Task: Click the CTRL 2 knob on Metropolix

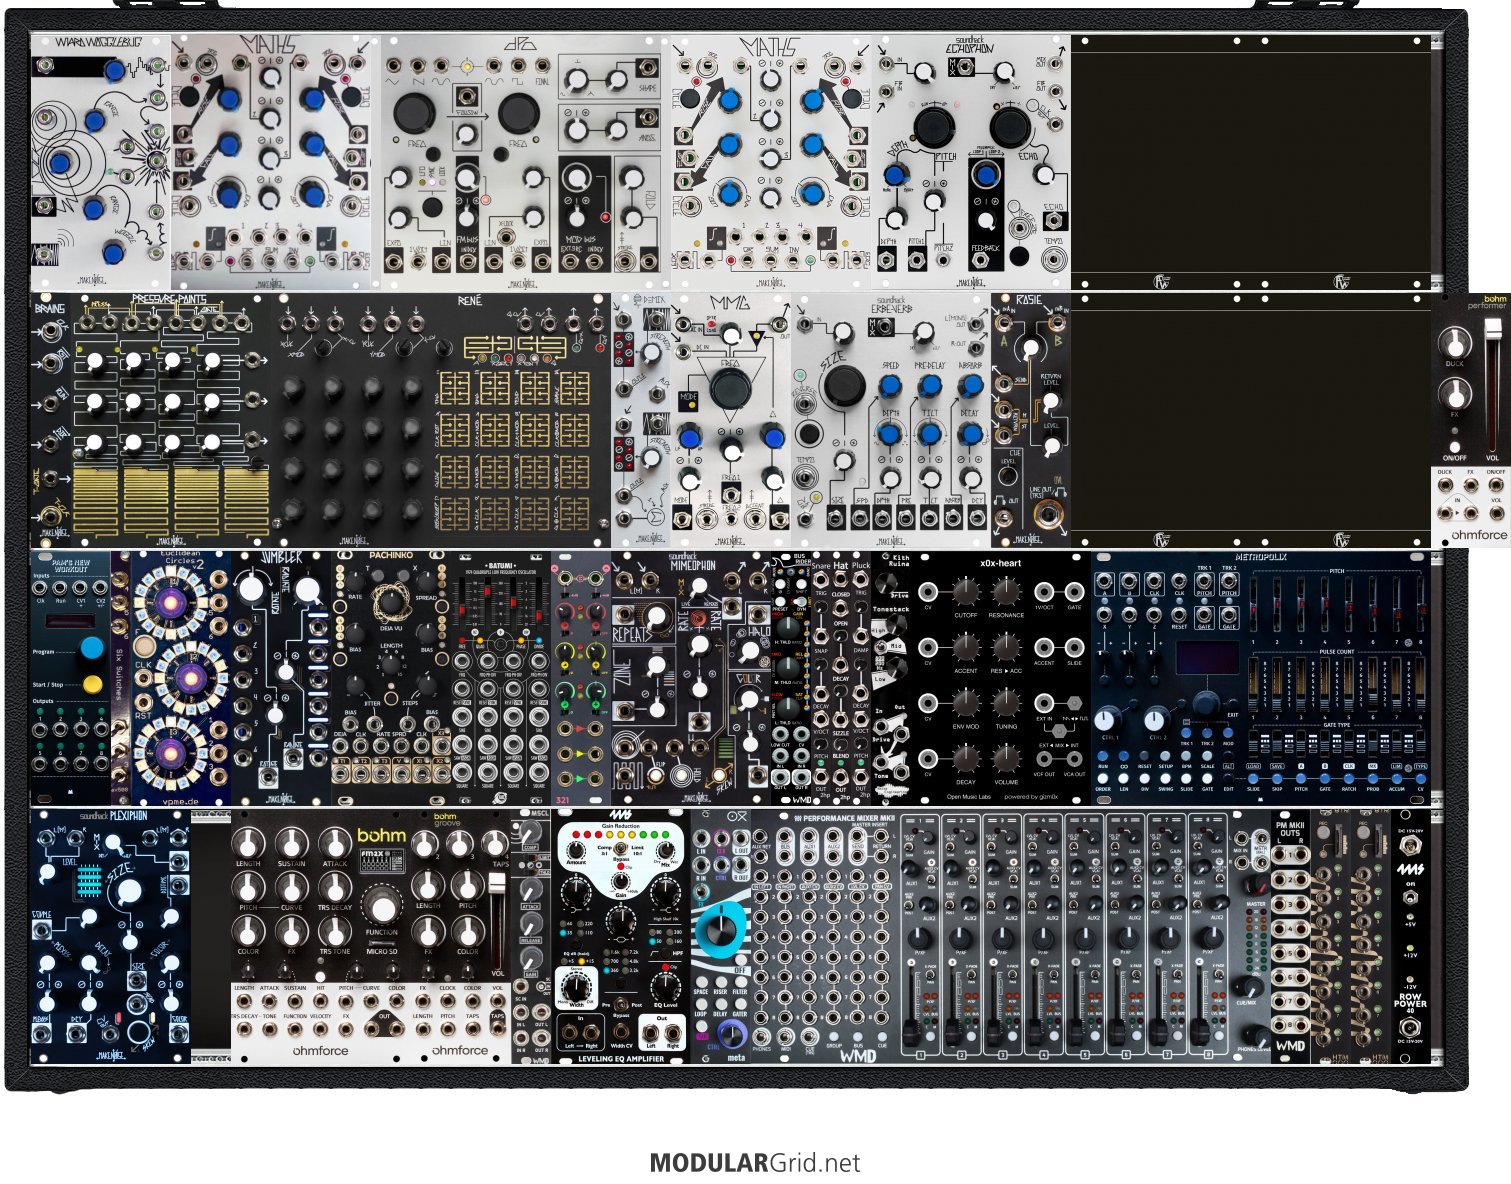Action: click(1156, 719)
